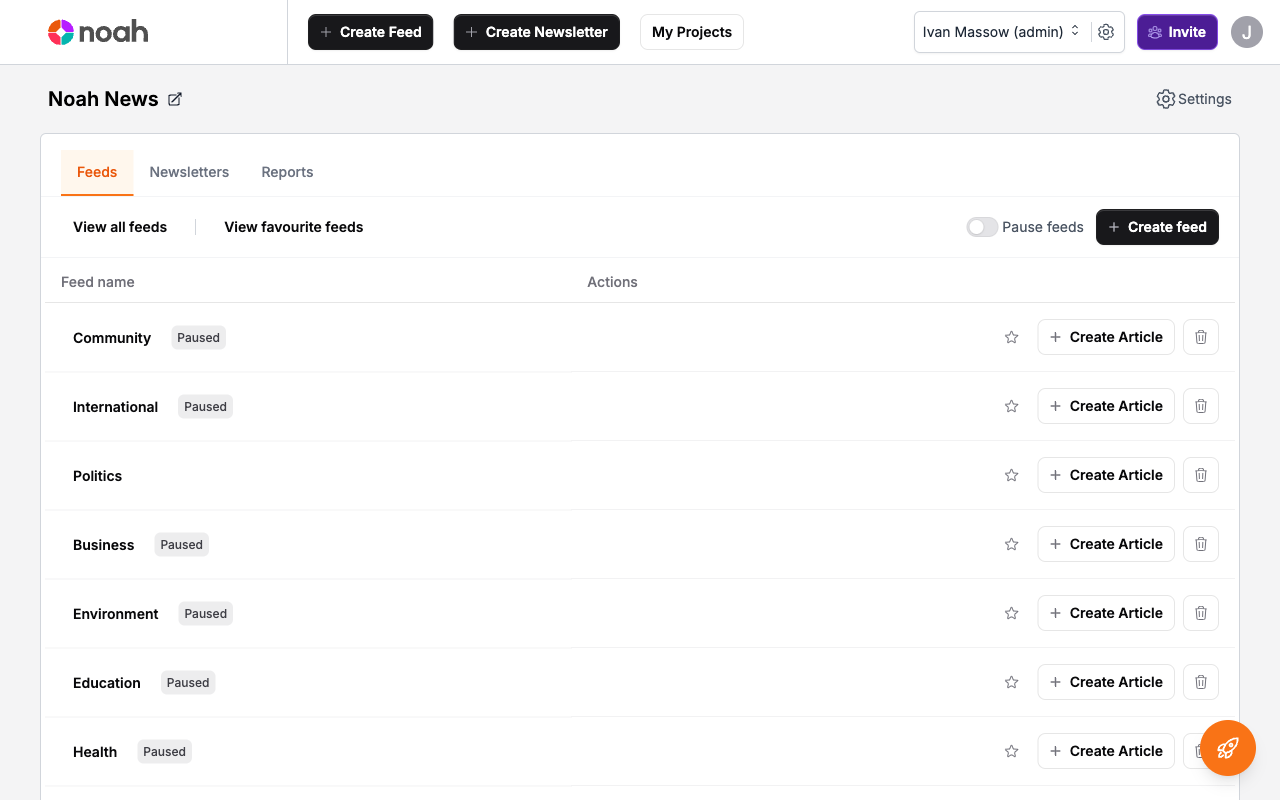Viewport: 1280px width, 800px height.
Task: Click Create Article for the Environment feed
Action: pos(1106,613)
